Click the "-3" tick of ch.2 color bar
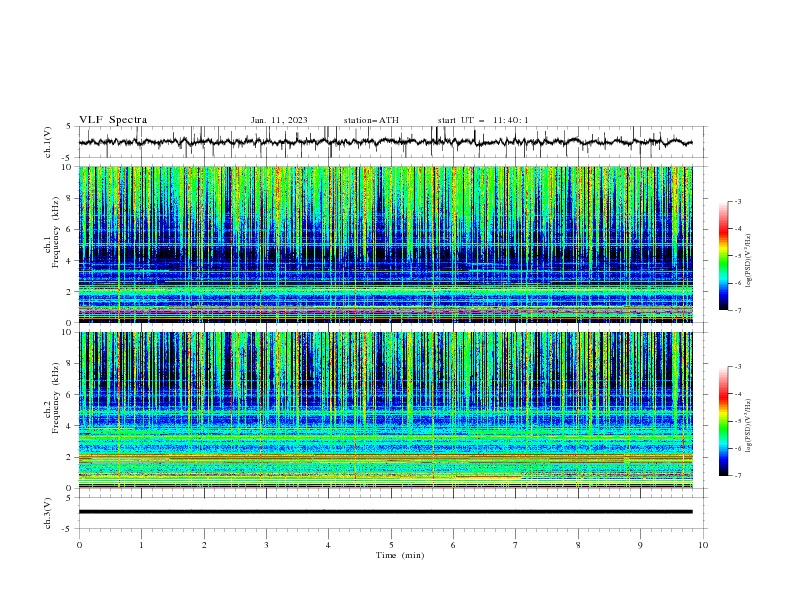792x612 pixels. coord(737,367)
